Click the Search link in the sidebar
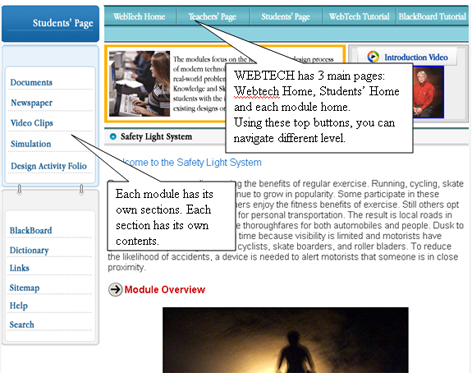 pos(22,324)
